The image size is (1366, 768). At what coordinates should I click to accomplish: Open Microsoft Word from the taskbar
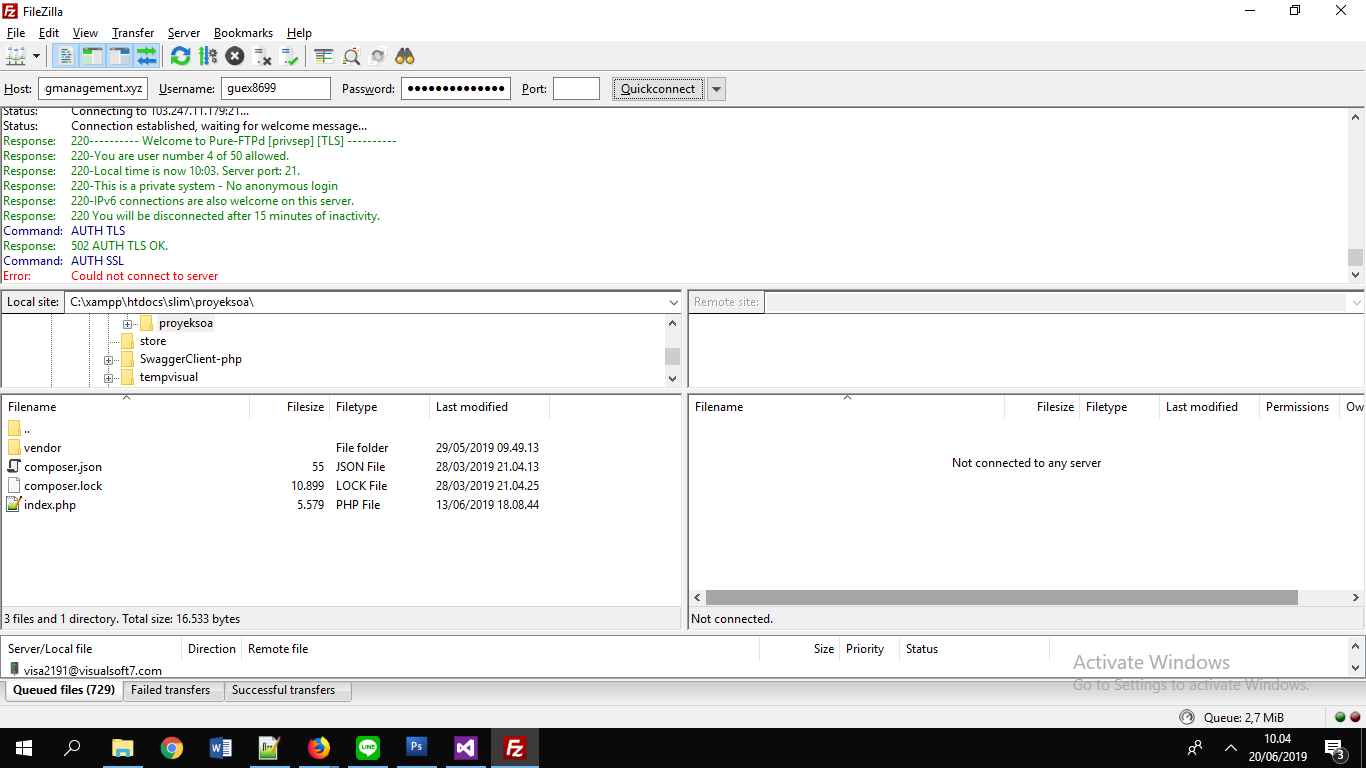221,748
